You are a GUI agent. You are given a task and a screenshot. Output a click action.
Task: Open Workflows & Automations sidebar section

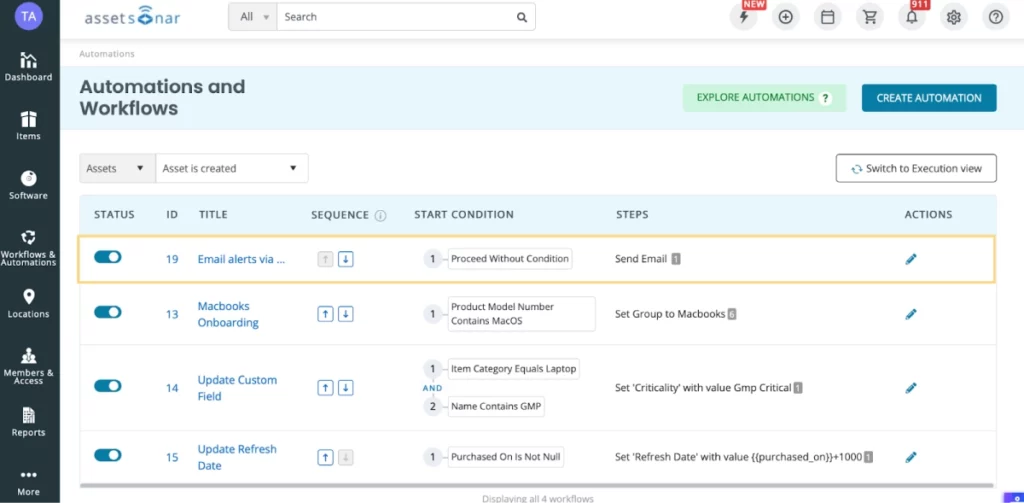[x=29, y=248]
